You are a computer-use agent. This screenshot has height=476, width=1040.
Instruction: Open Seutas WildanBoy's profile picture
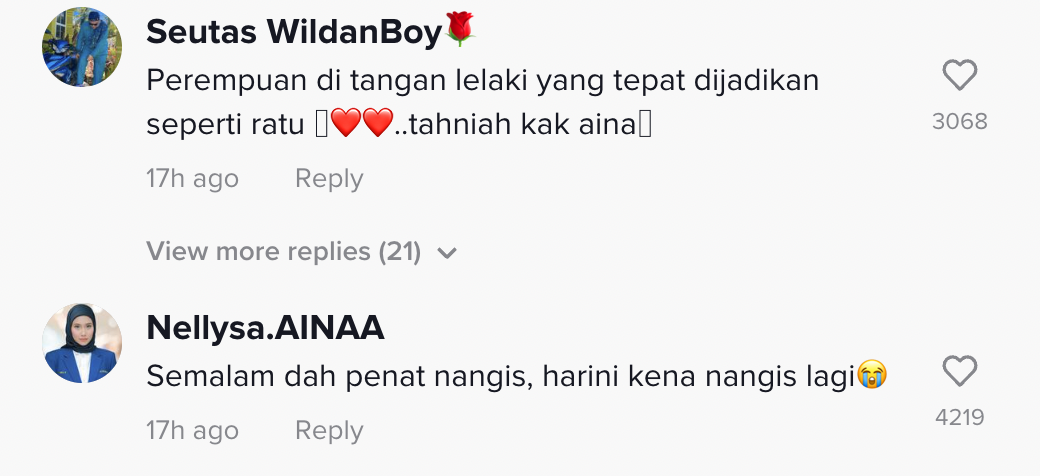point(82,47)
